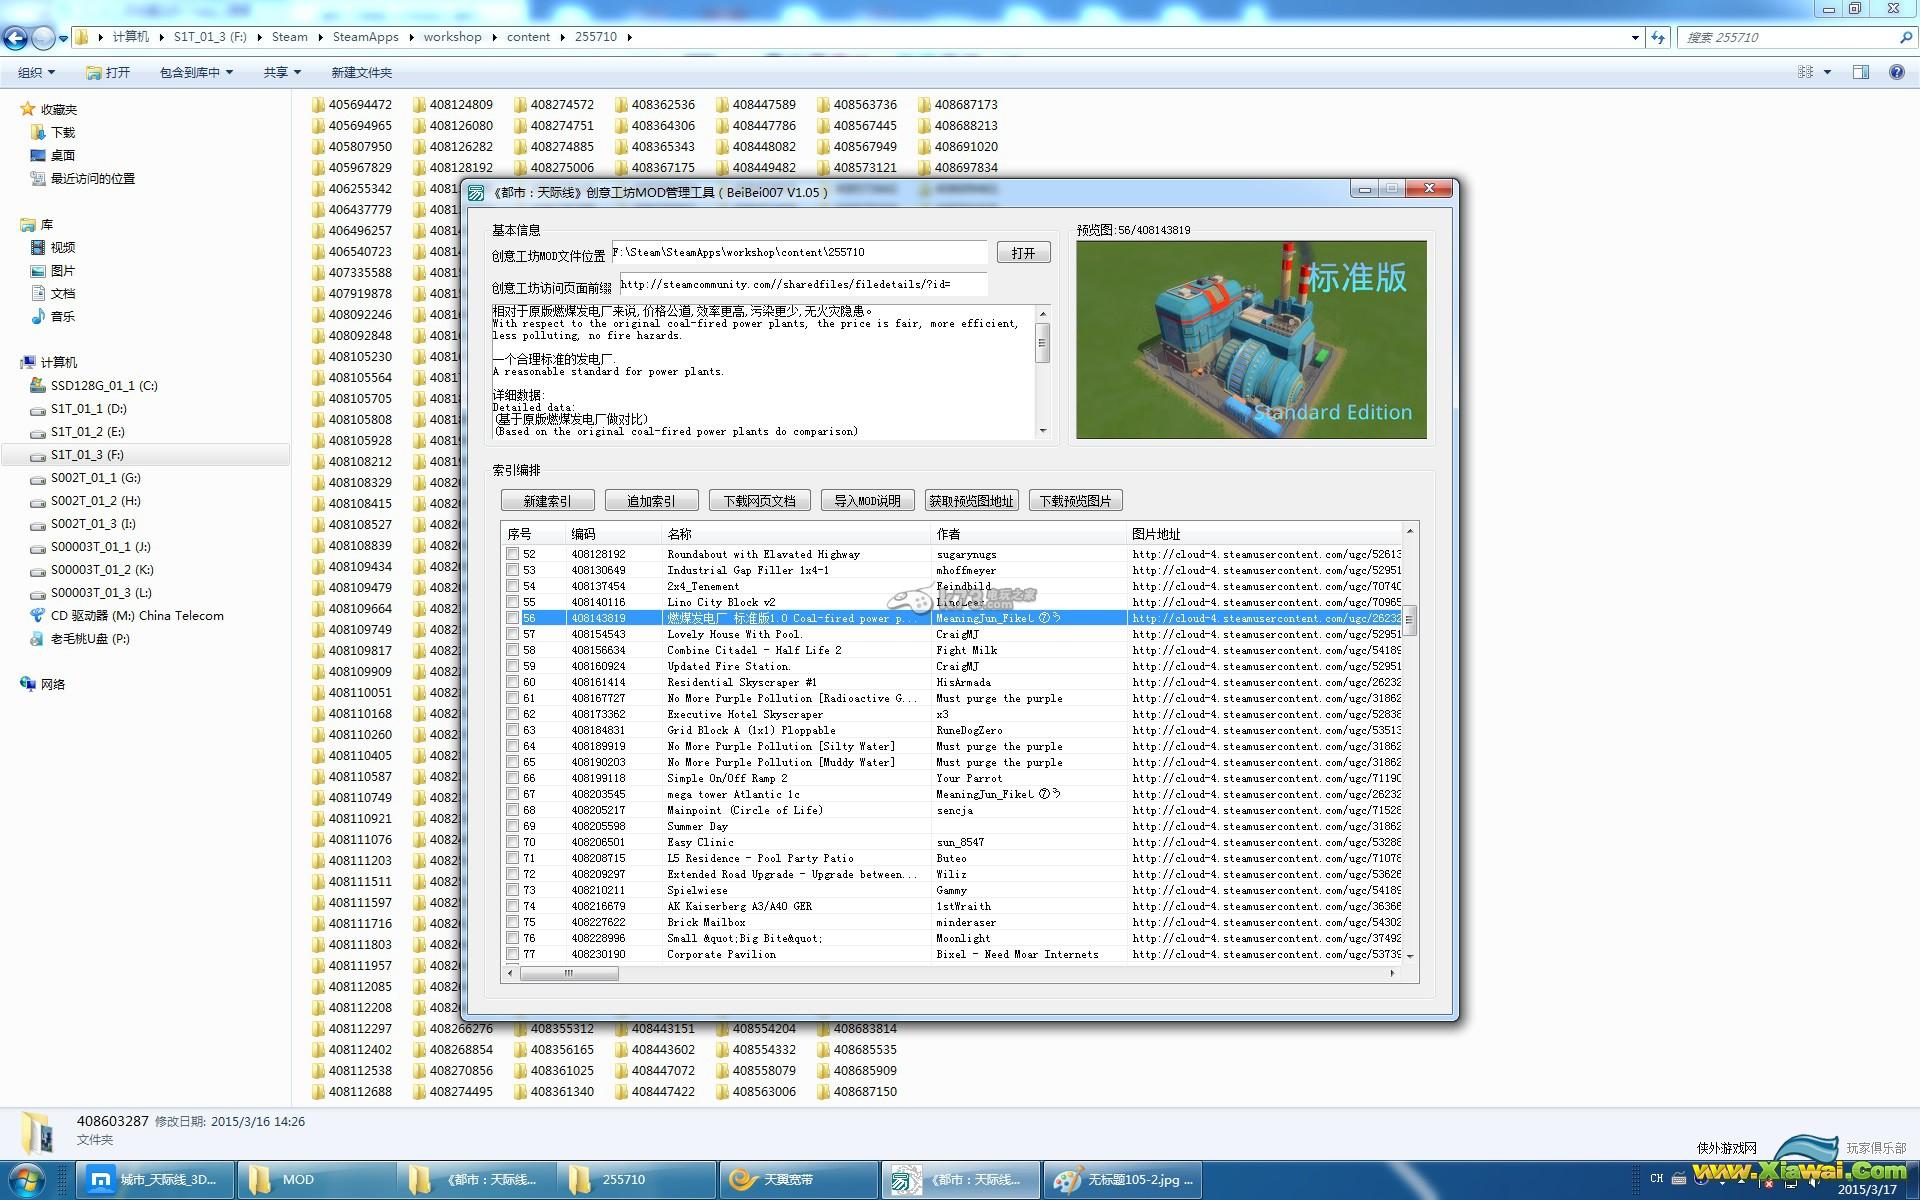Sort by the 名称 column header

(x=796, y=534)
